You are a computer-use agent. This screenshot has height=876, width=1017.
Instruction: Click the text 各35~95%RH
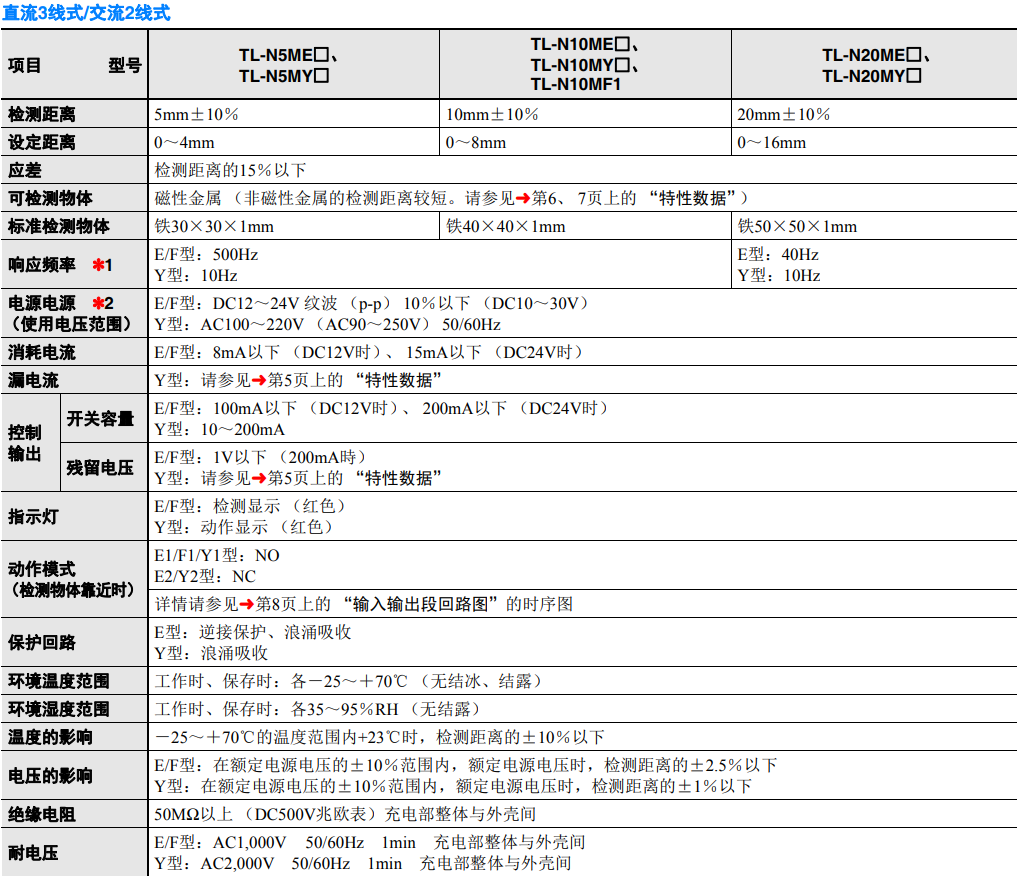tap(345, 710)
